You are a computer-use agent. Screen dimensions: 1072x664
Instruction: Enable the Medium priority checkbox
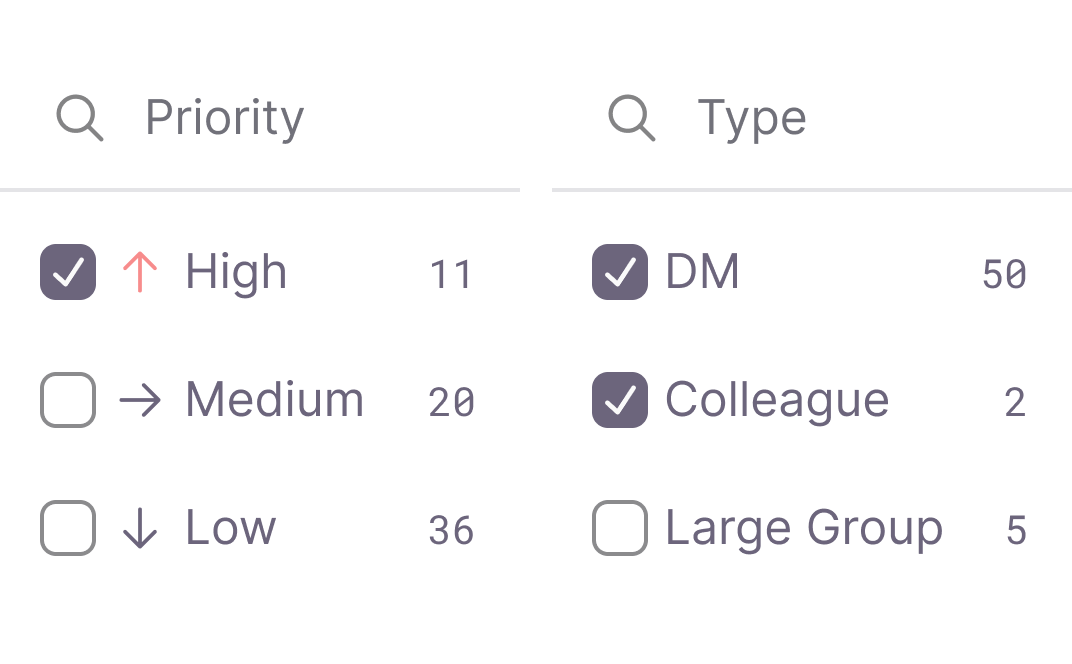click(68, 400)
